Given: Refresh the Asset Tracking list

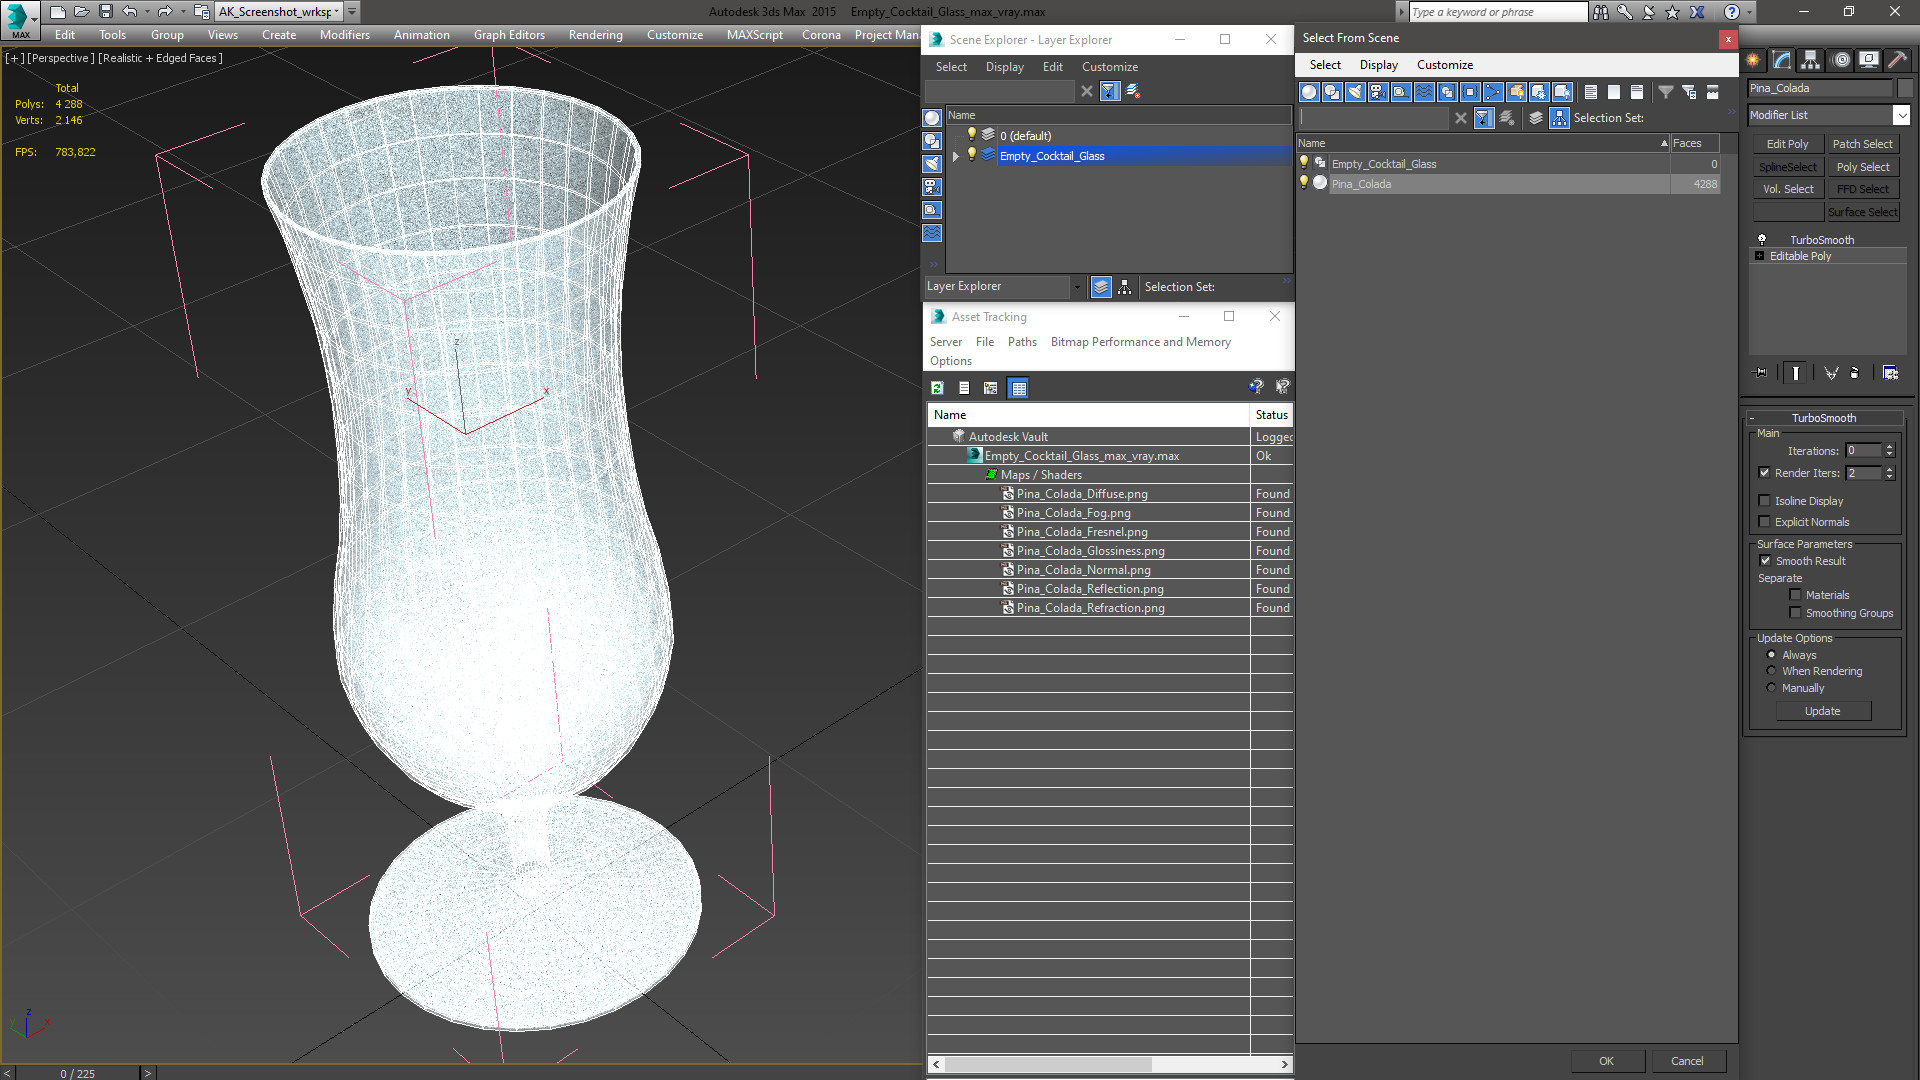Looking at the screenshot, I should coord(937,388).
